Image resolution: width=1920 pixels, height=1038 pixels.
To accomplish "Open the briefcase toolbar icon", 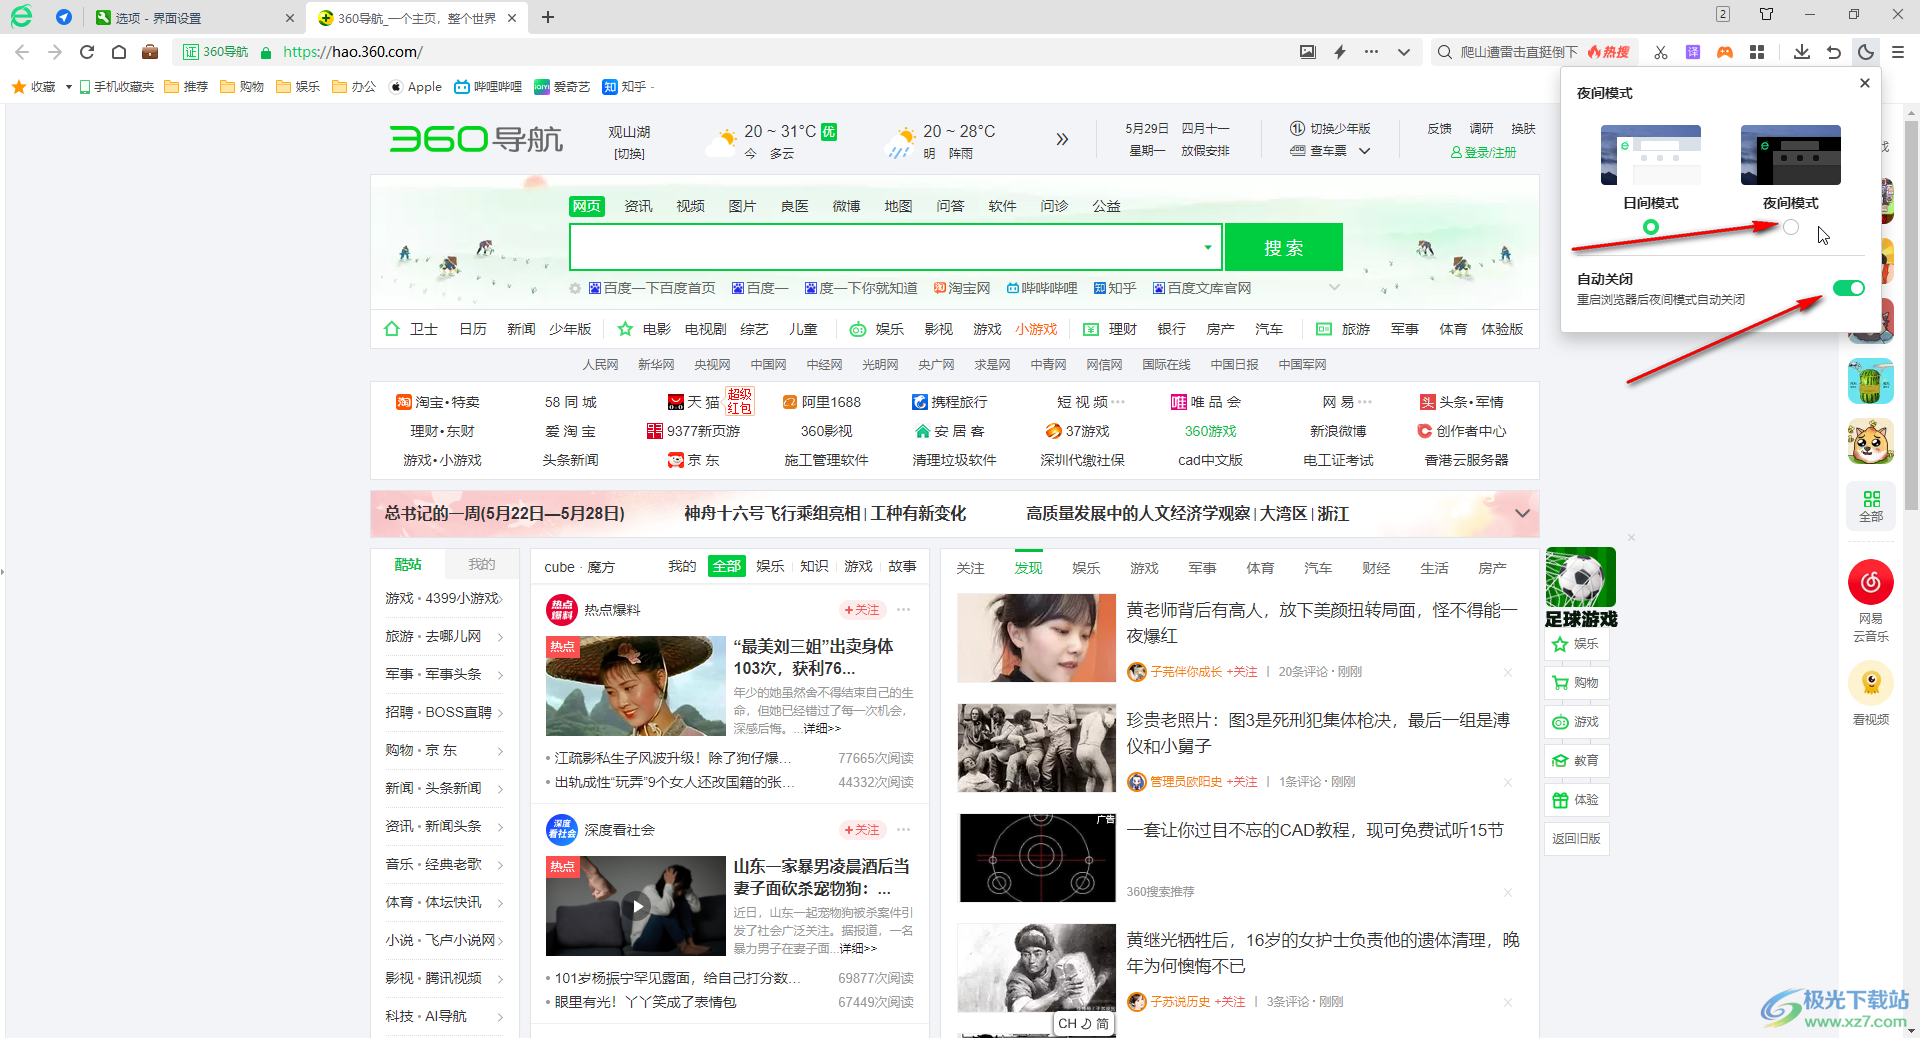I will point(150,52).
